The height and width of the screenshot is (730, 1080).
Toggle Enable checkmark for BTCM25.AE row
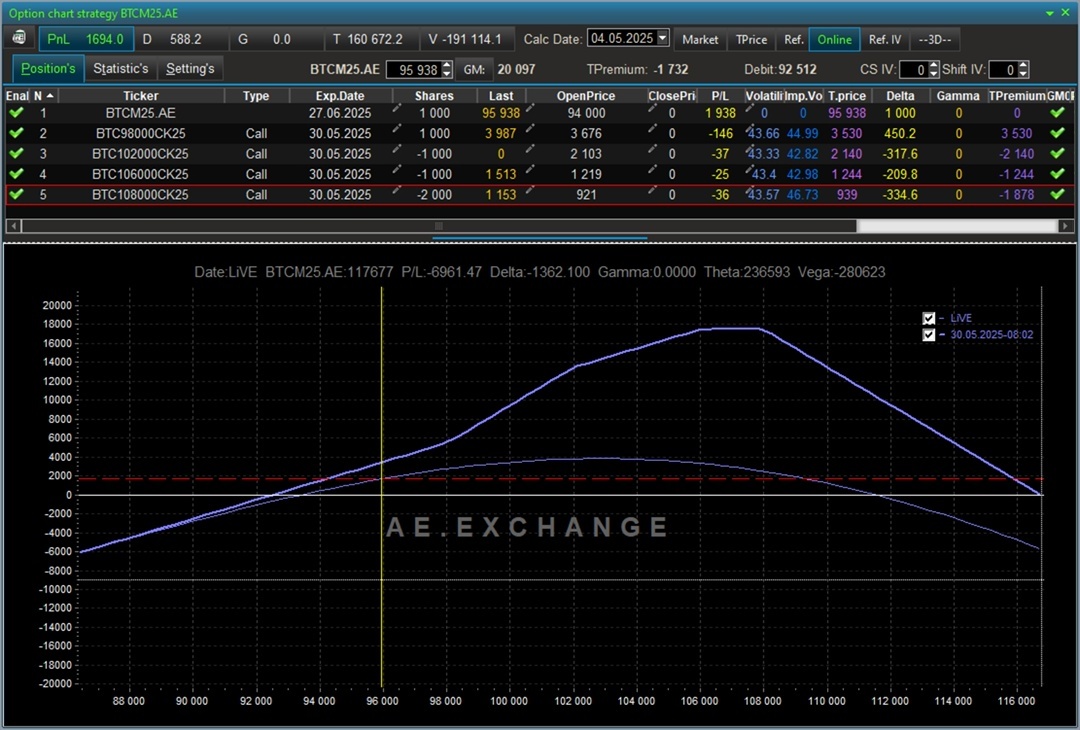coord(17,112)
